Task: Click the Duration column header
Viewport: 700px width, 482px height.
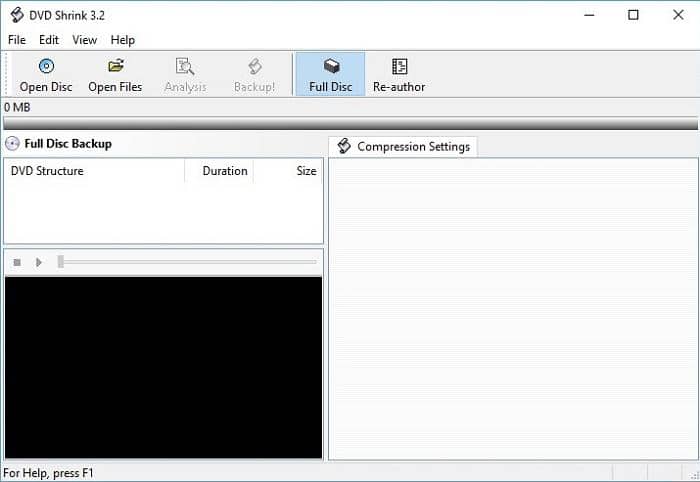Action: pyautogui.click(x=219, y=171)
